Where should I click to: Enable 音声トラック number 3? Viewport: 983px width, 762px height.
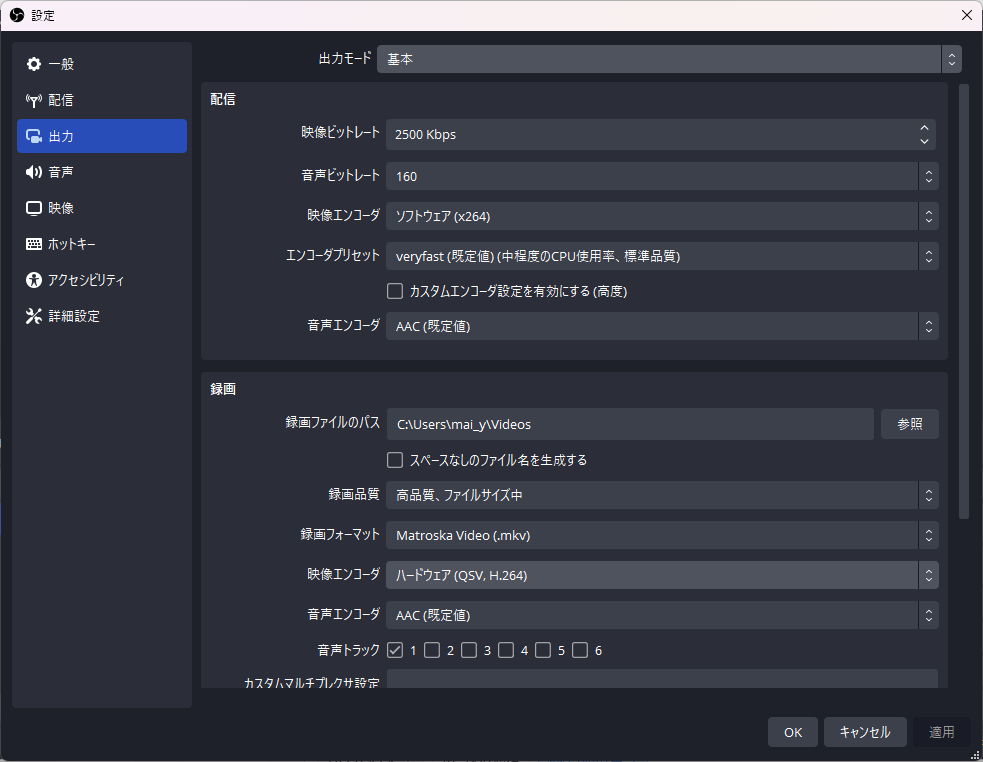click(x=469, y=650)
